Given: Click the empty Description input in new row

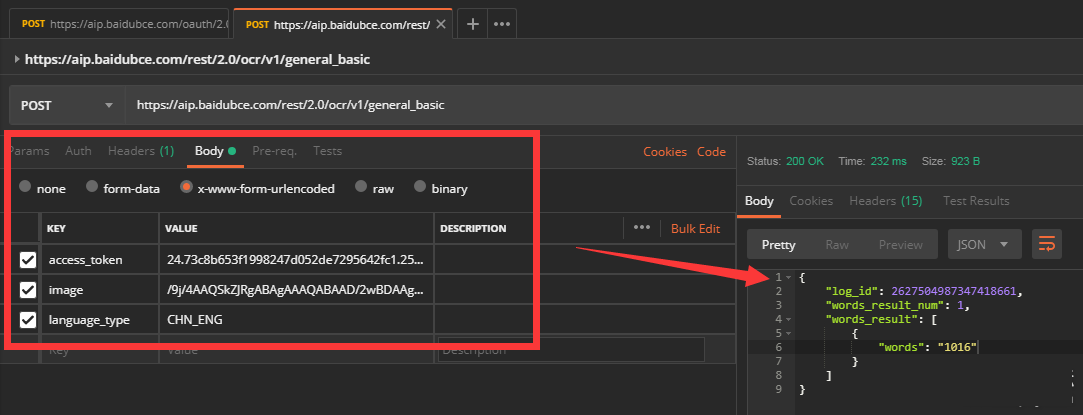Looking at the screenshot, I should (x=571, y=350).
